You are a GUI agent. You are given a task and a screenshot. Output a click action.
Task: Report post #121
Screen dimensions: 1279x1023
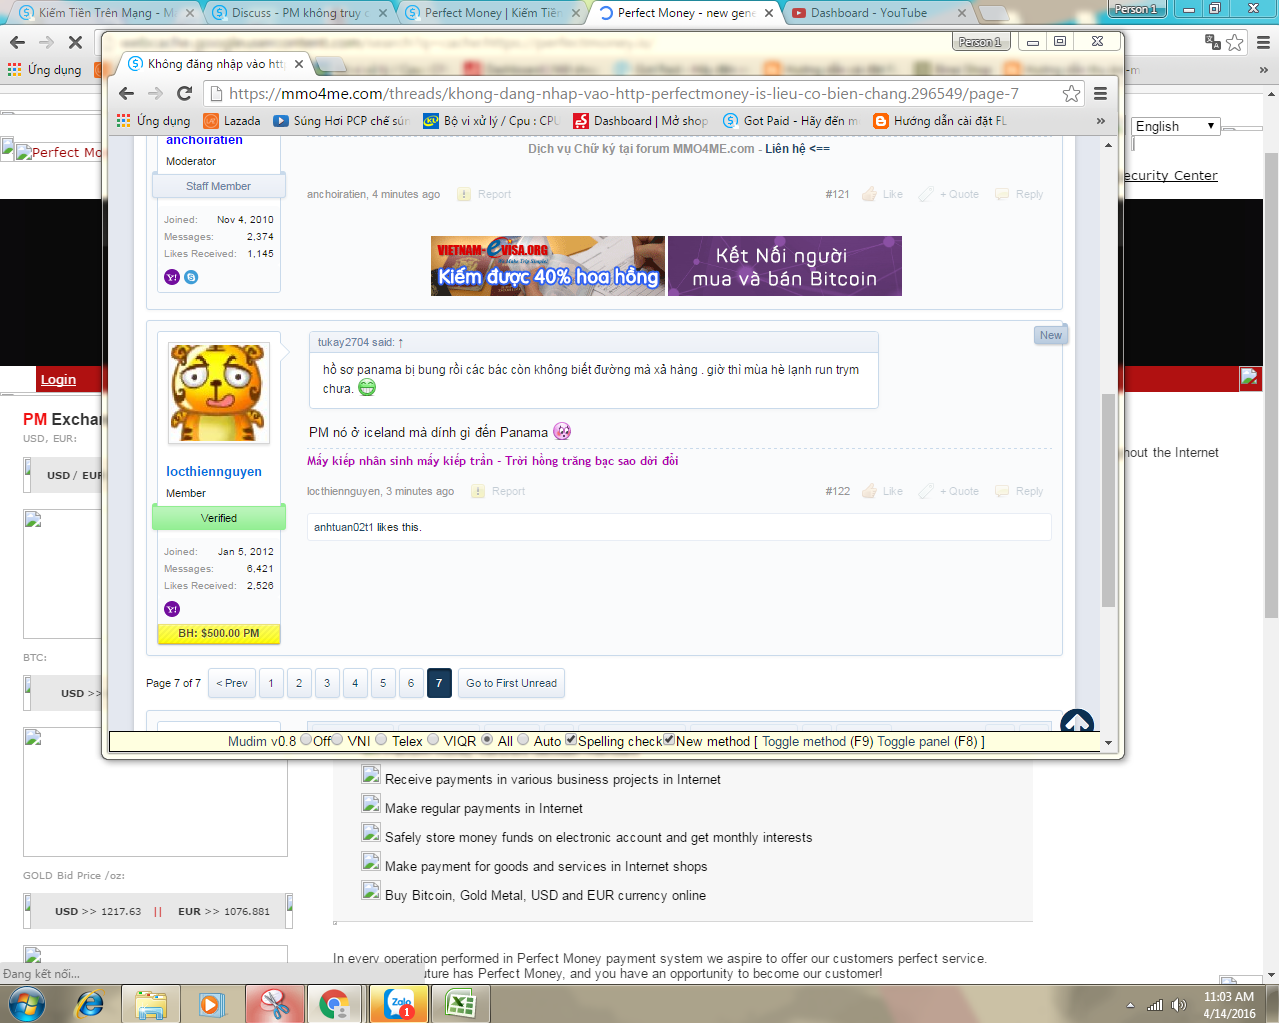[484, 194]
